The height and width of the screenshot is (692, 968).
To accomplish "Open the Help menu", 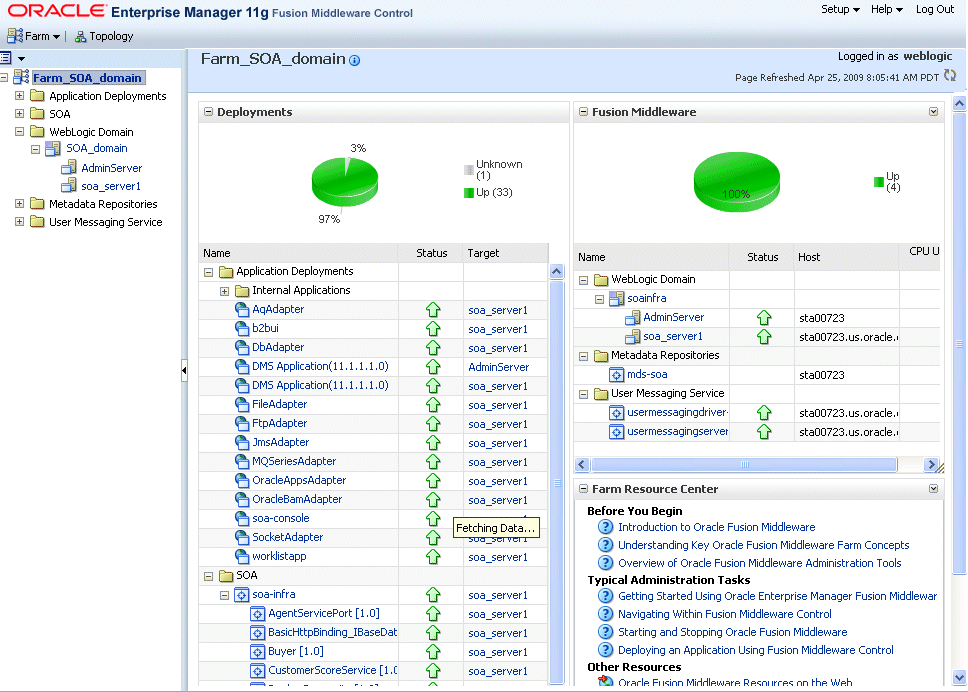I will tap(887, 9).
